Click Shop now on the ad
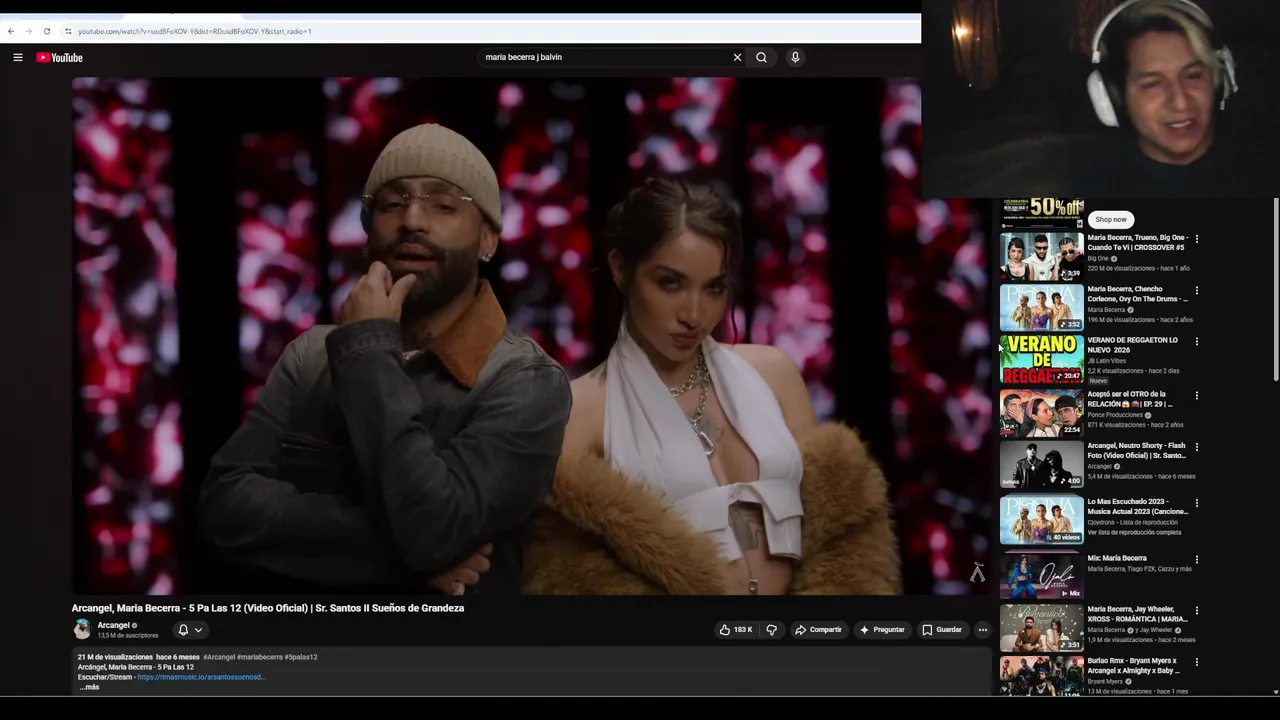Viewport: 1280px width, 720px height. tap(1110, 219)
